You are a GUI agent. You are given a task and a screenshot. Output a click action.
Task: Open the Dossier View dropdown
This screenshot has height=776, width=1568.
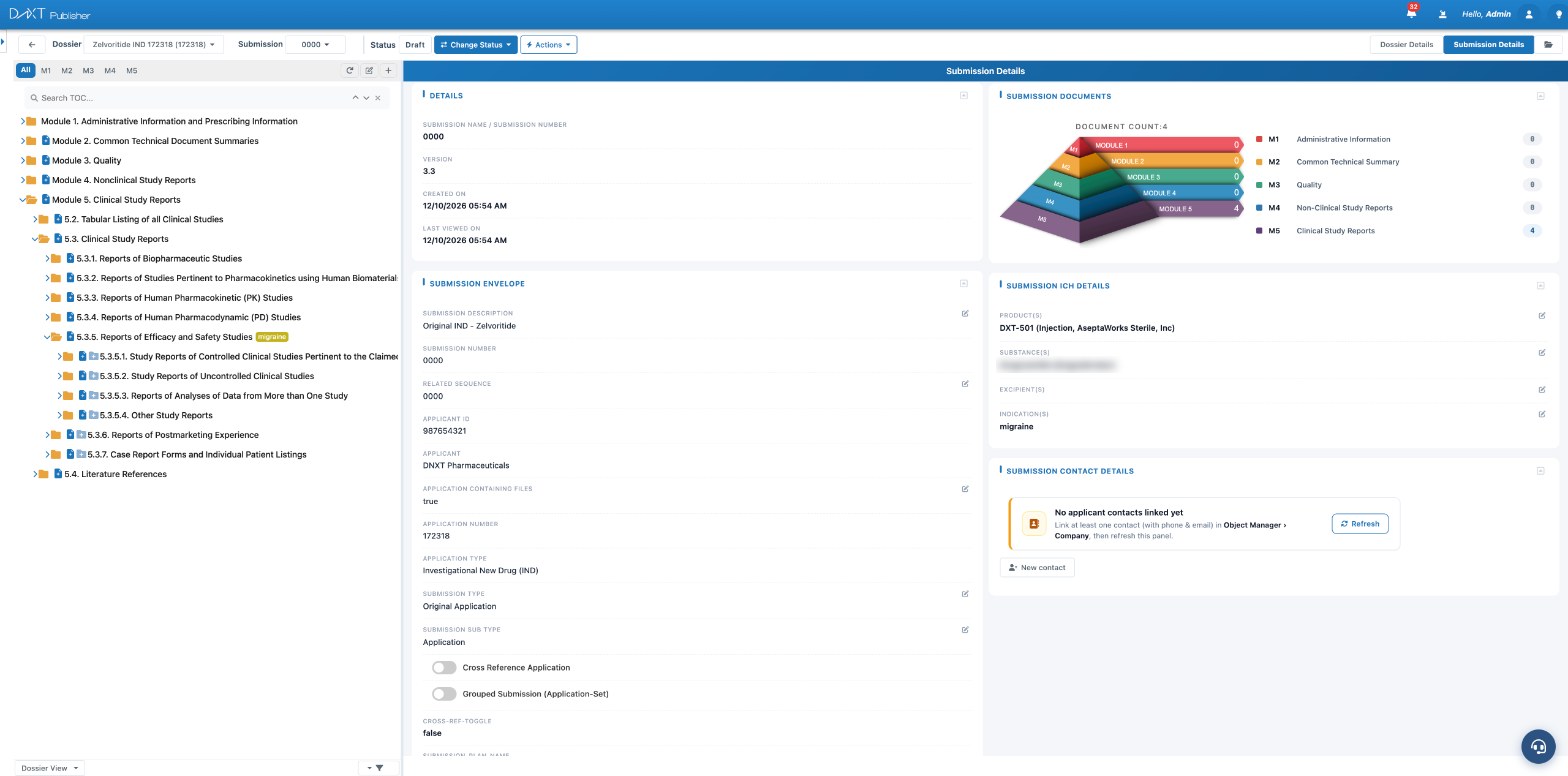click(x=50, y=768)
